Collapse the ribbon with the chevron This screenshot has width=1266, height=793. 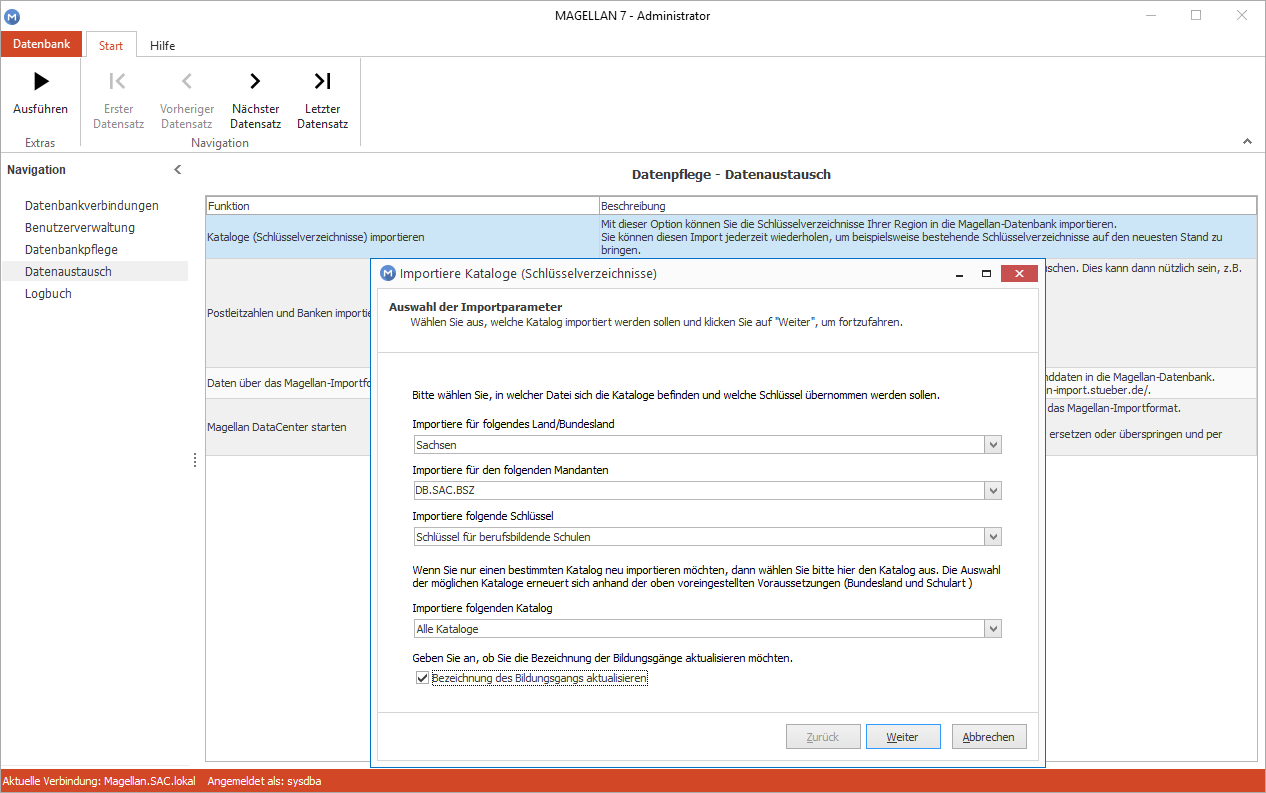click(1246, 142)
